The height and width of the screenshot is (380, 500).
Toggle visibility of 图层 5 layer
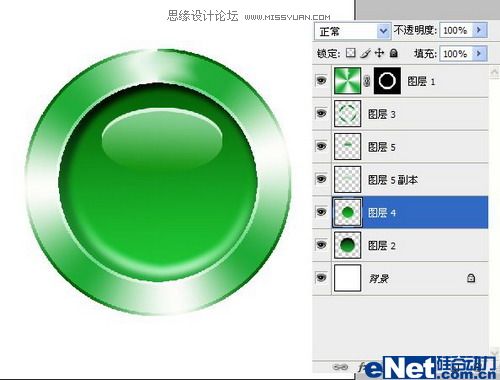click(321, 146)
